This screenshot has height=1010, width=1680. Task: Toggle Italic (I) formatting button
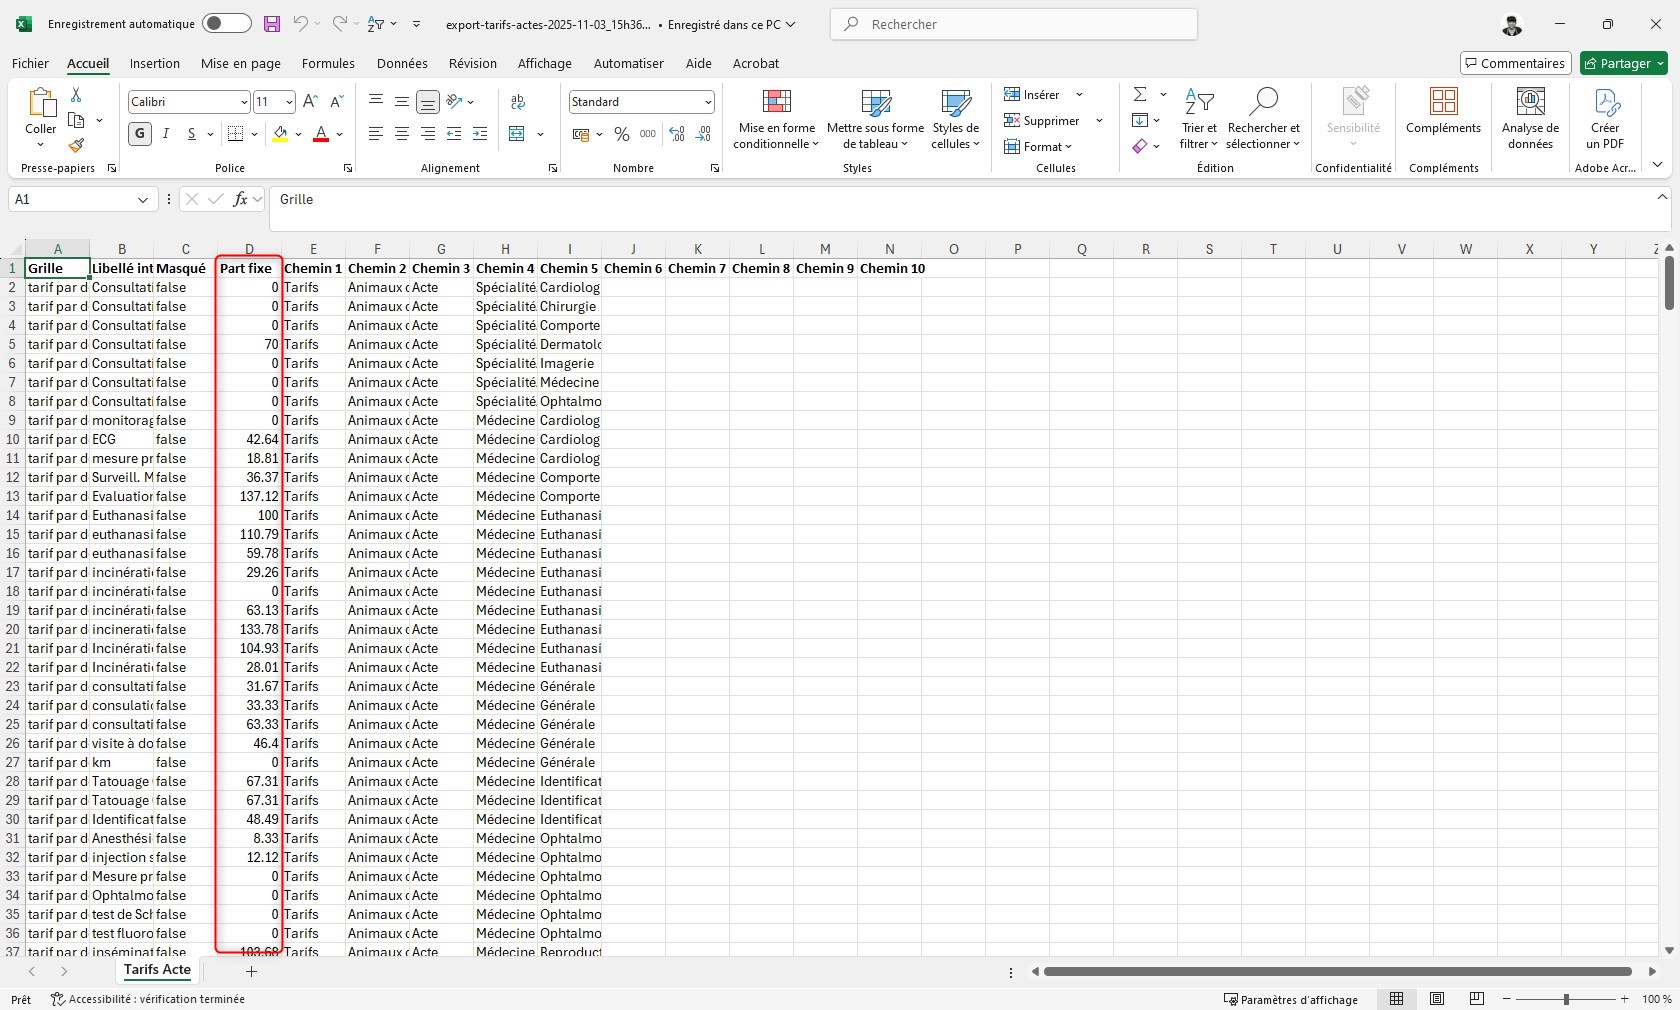coord(166,134)
